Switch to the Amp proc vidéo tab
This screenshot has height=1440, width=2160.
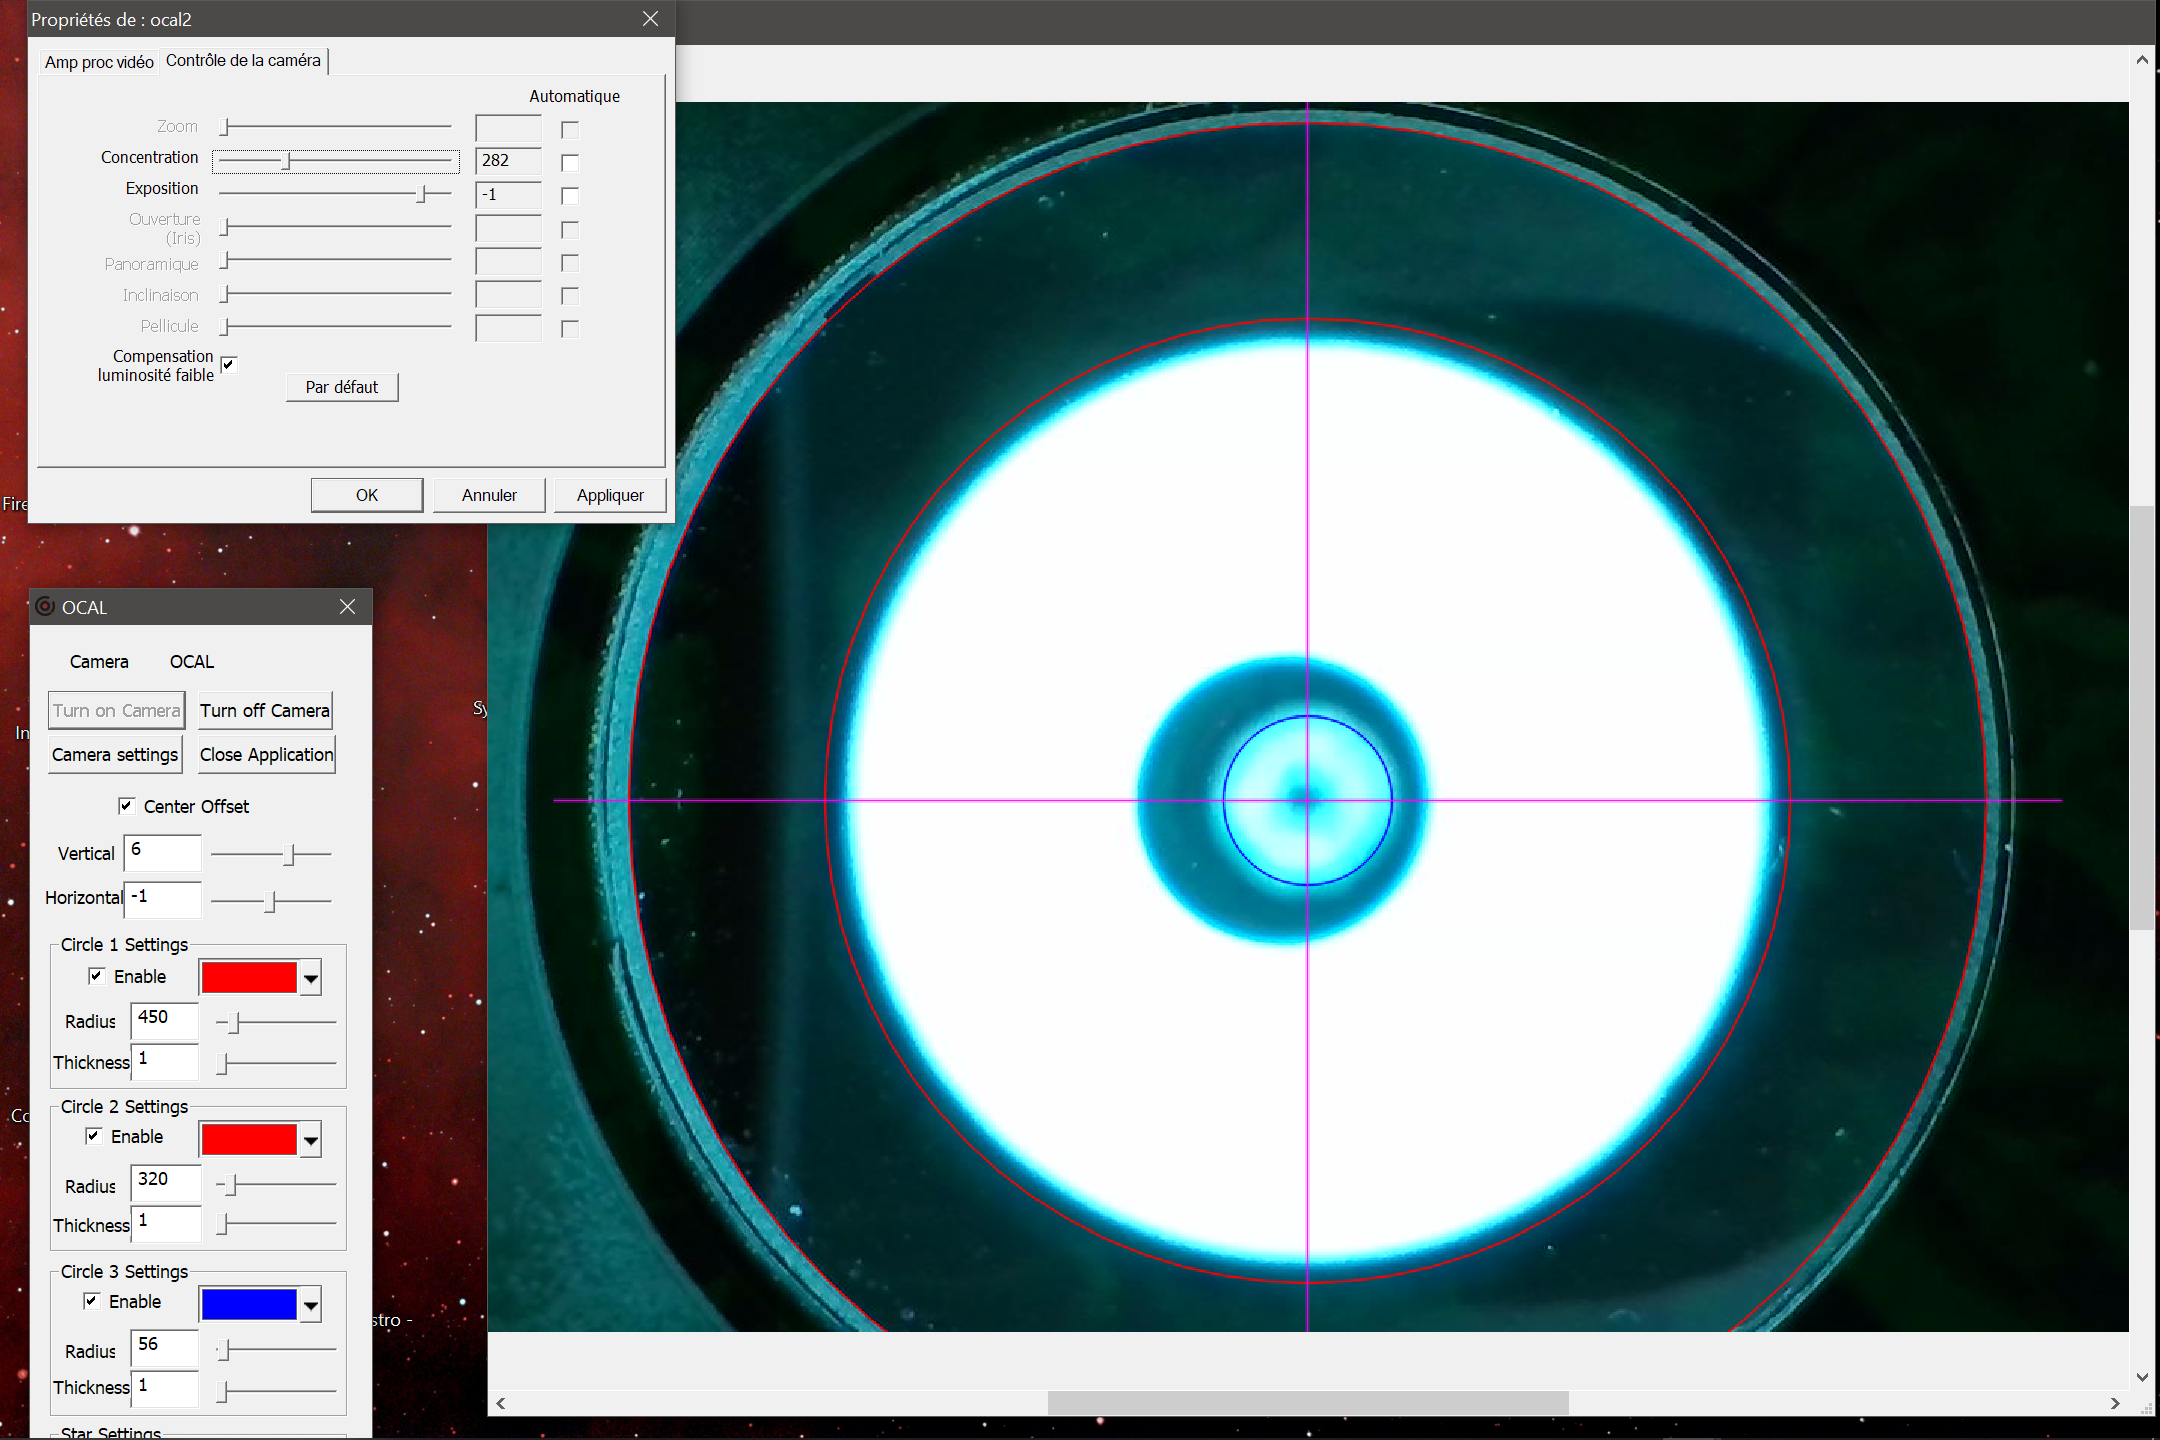99,62
